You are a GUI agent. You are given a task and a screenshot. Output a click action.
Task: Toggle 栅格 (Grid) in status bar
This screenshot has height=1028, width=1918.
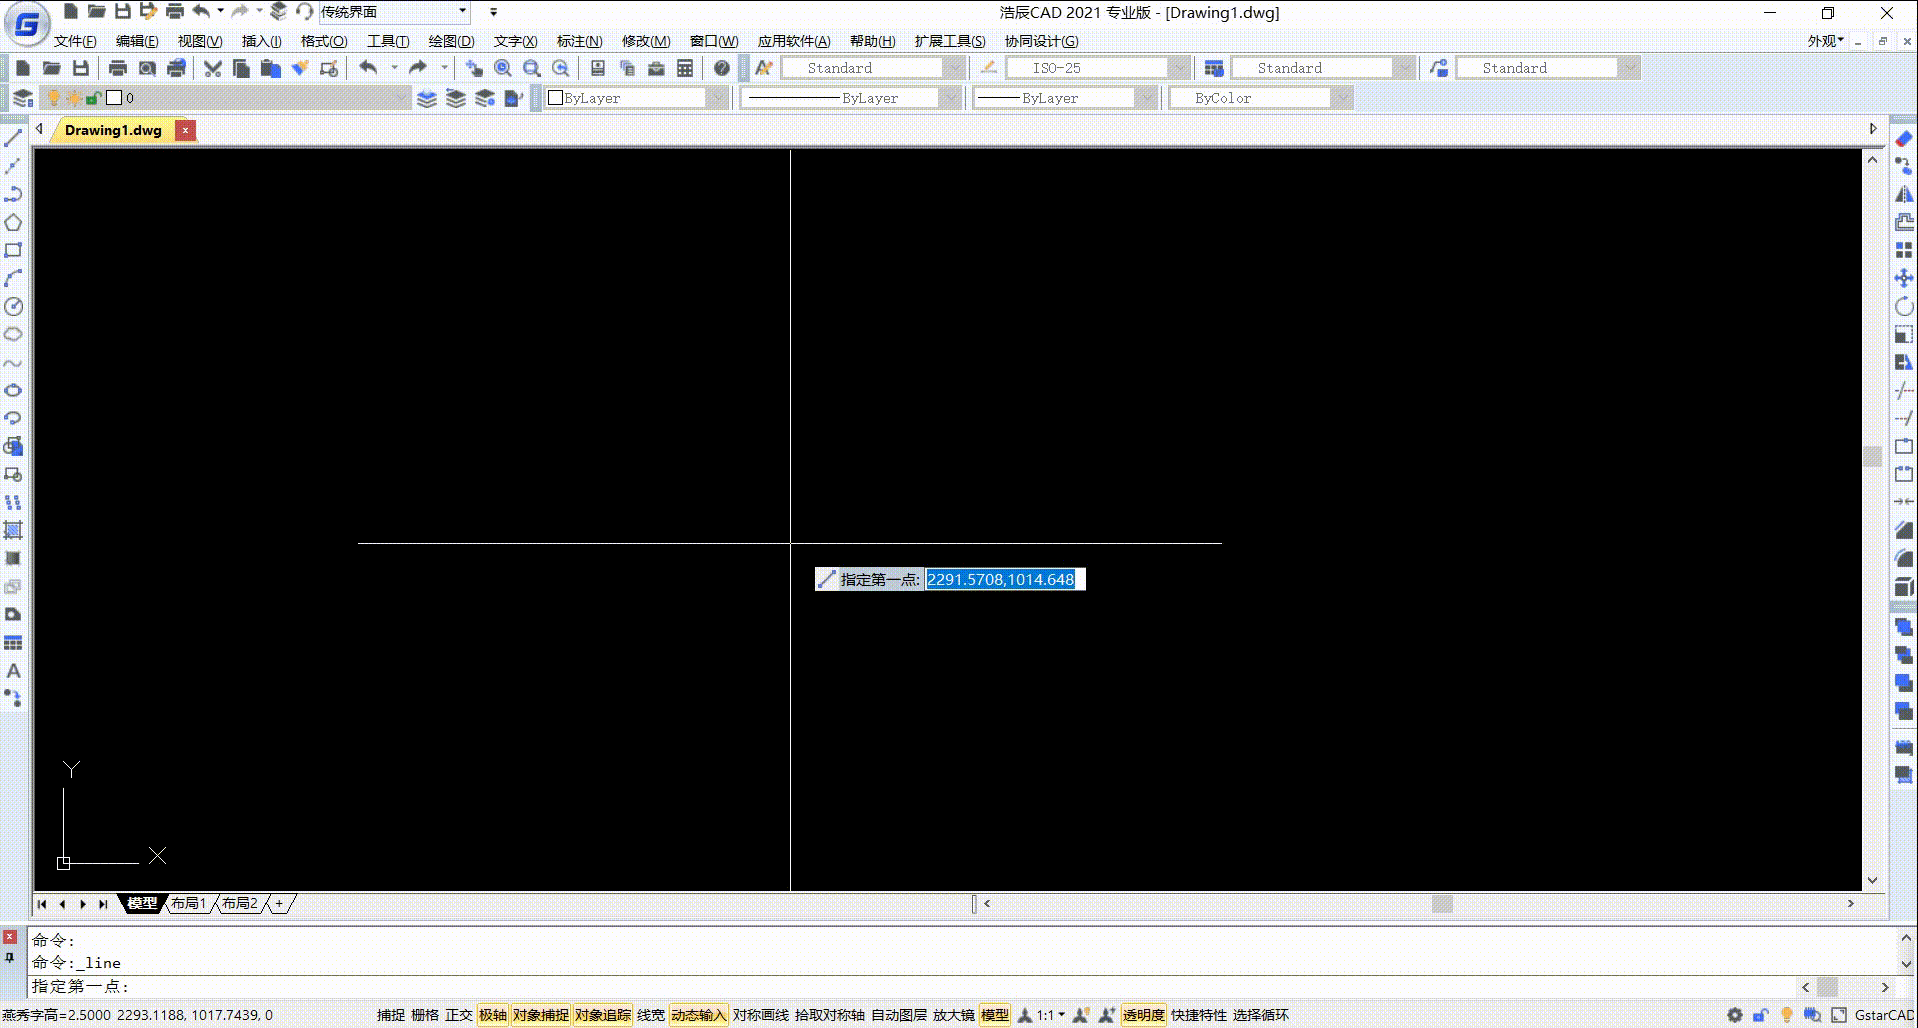point(425,1015)
